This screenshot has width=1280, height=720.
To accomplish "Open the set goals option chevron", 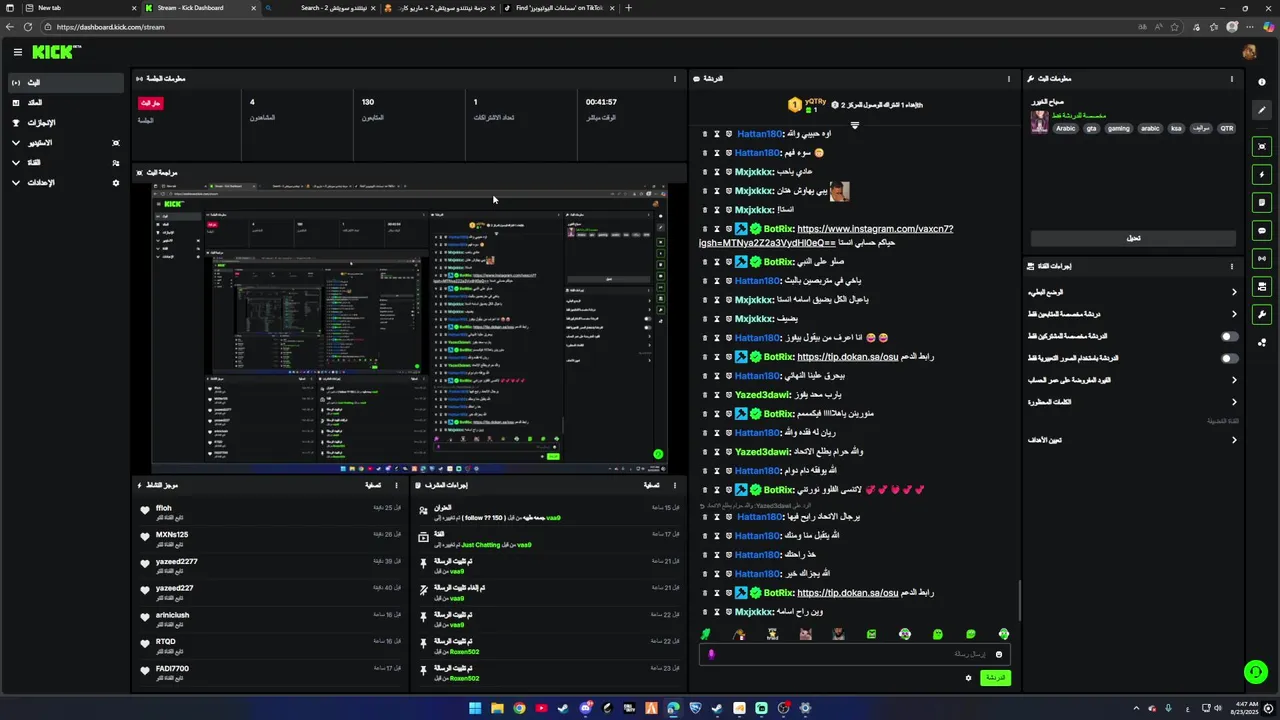I will click(x=1234, y=440).
